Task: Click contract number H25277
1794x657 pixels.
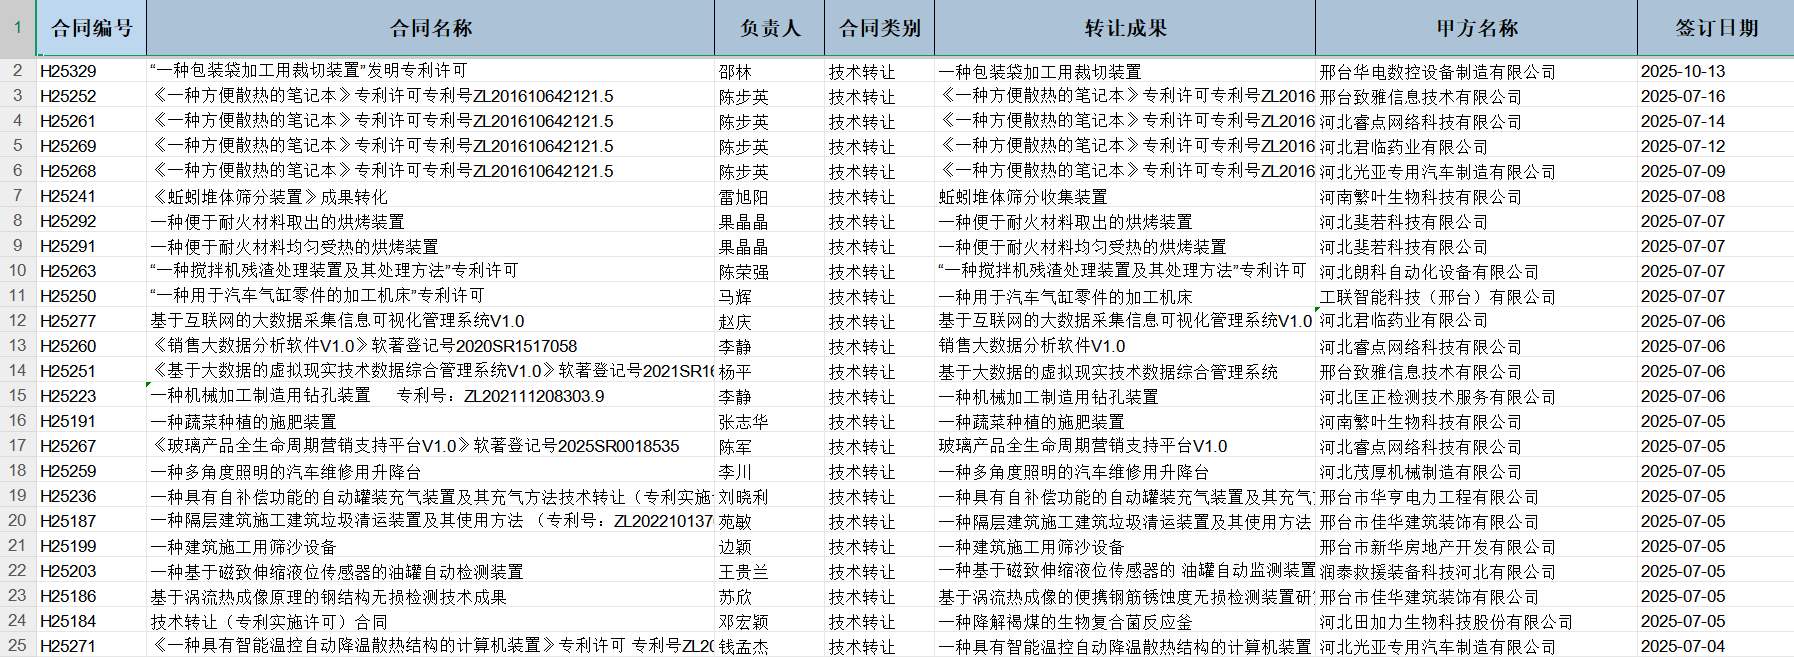Action: (x=92, y=321)
